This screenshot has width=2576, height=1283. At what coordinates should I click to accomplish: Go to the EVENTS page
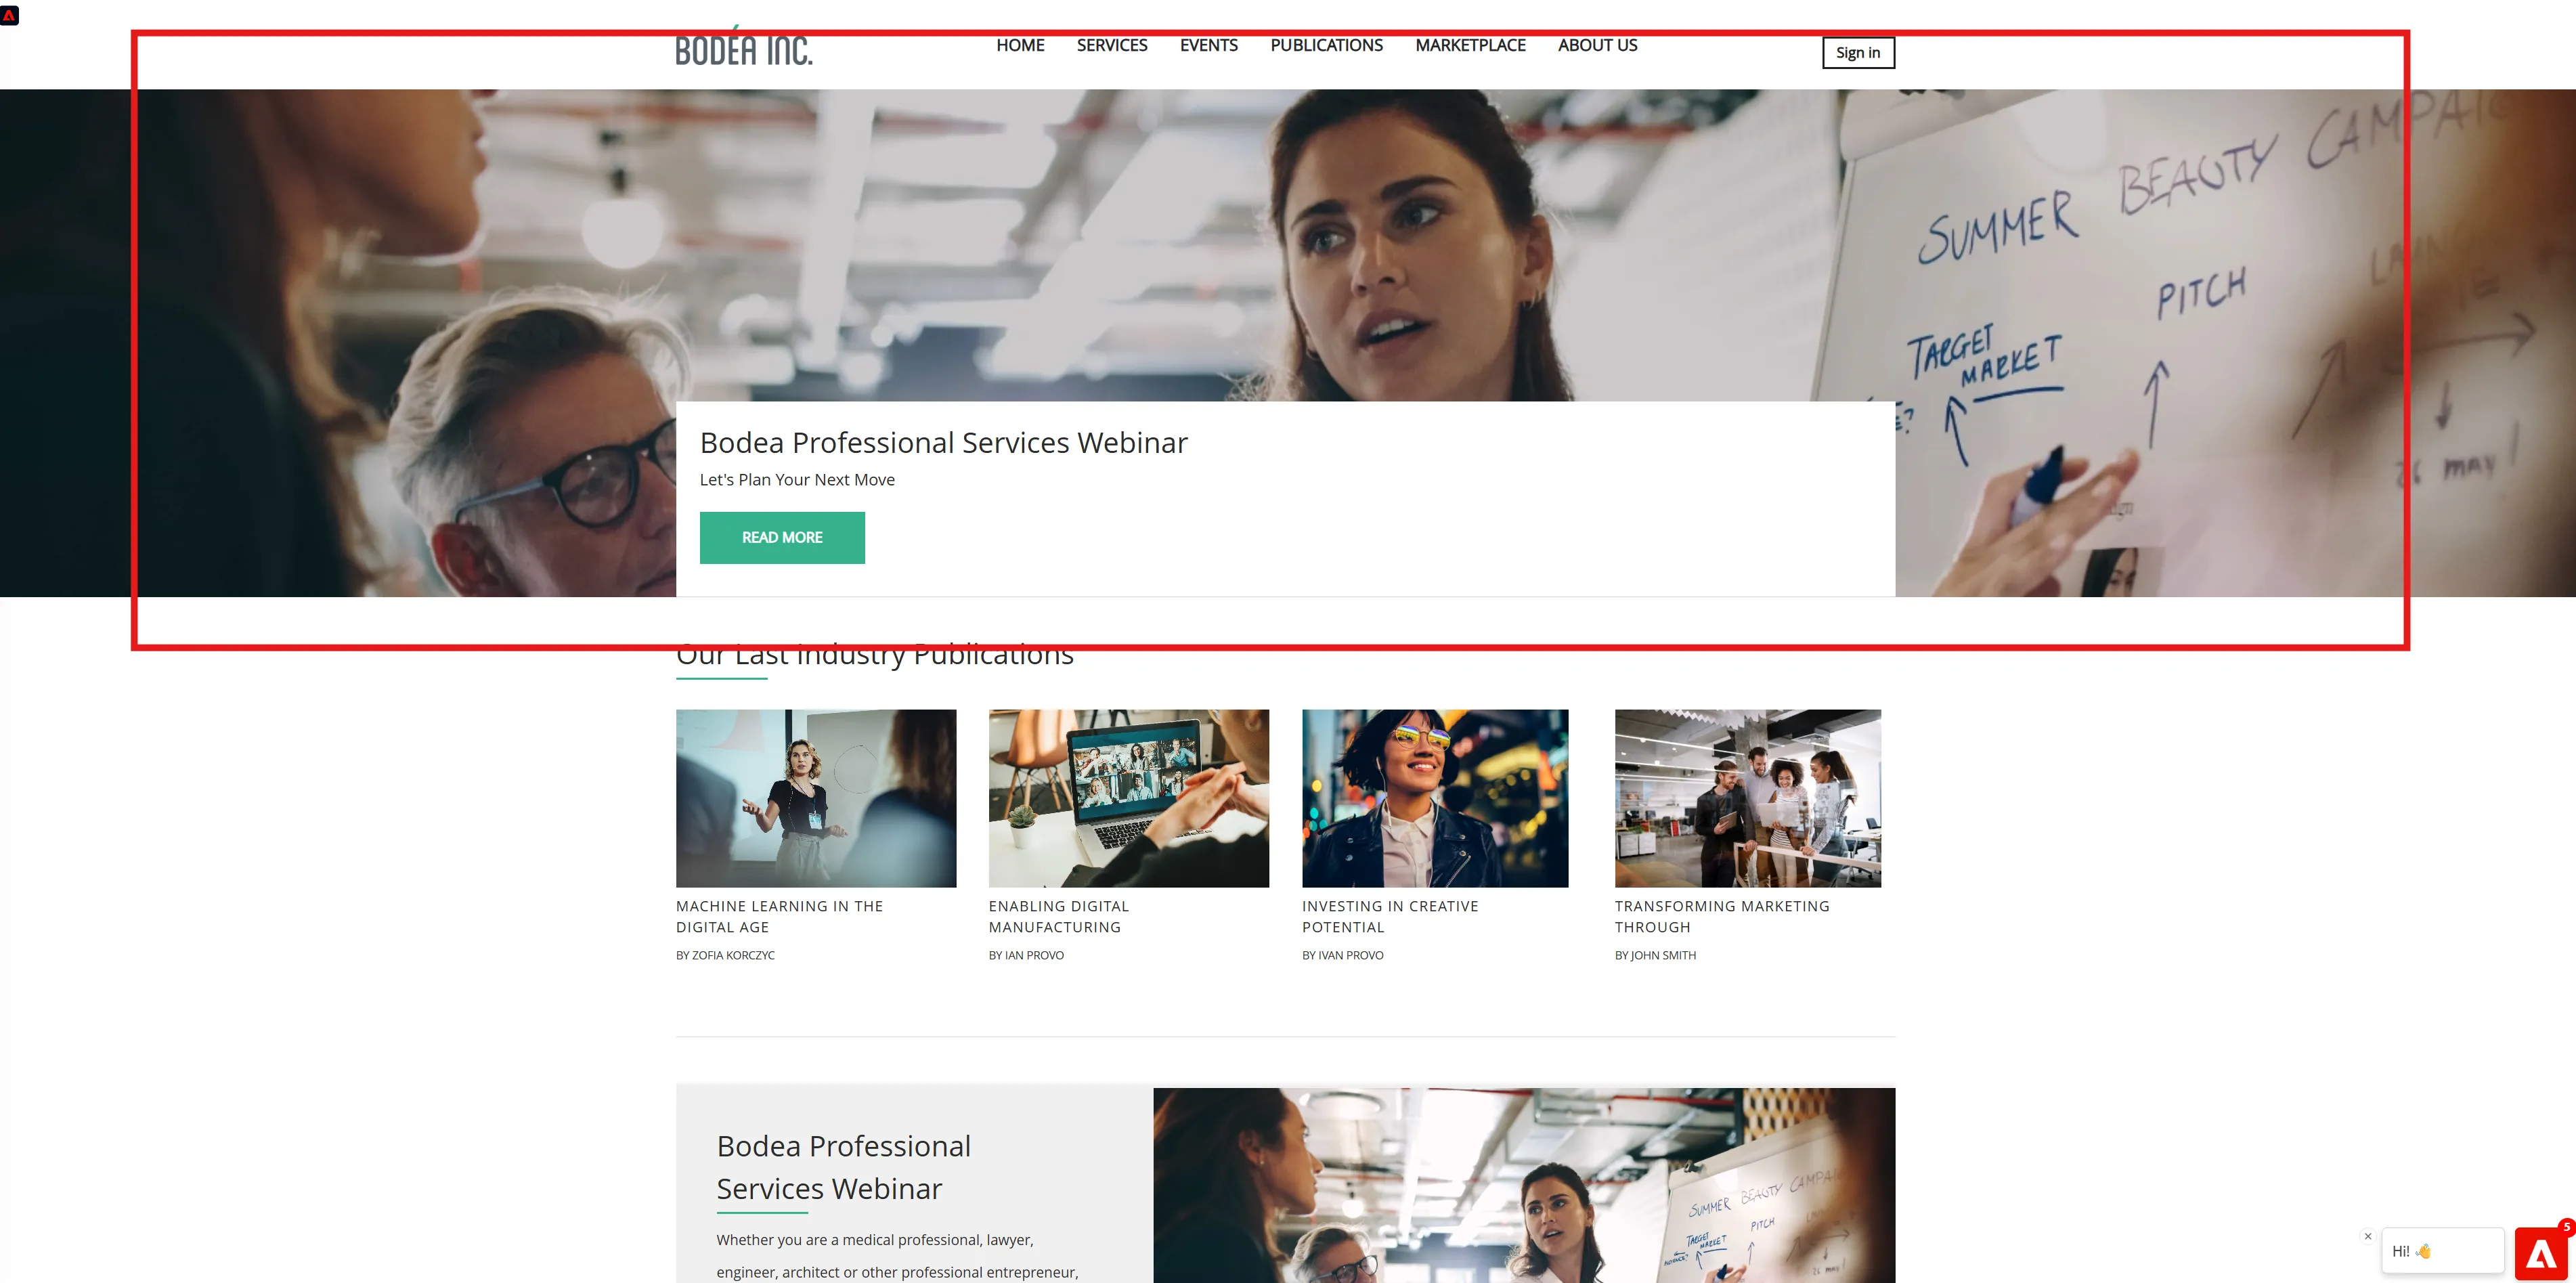(1208, 45)
